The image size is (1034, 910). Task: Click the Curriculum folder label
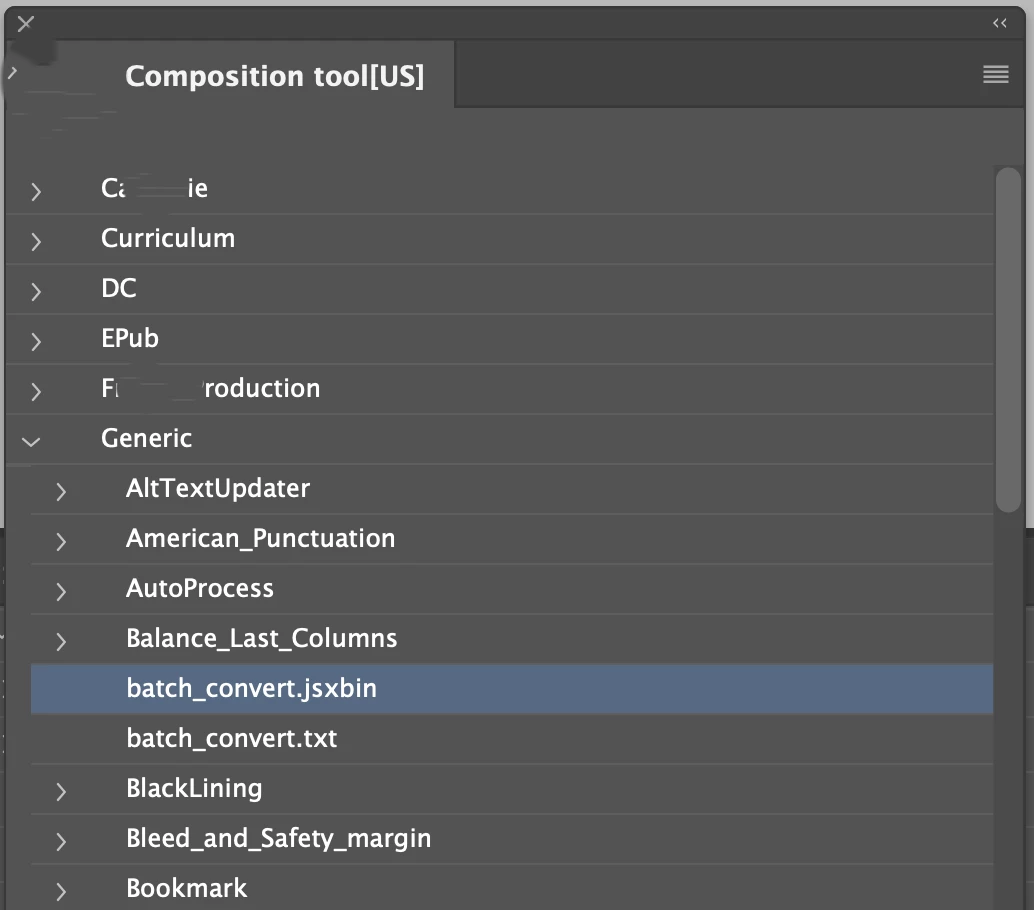tap(168, 238)
